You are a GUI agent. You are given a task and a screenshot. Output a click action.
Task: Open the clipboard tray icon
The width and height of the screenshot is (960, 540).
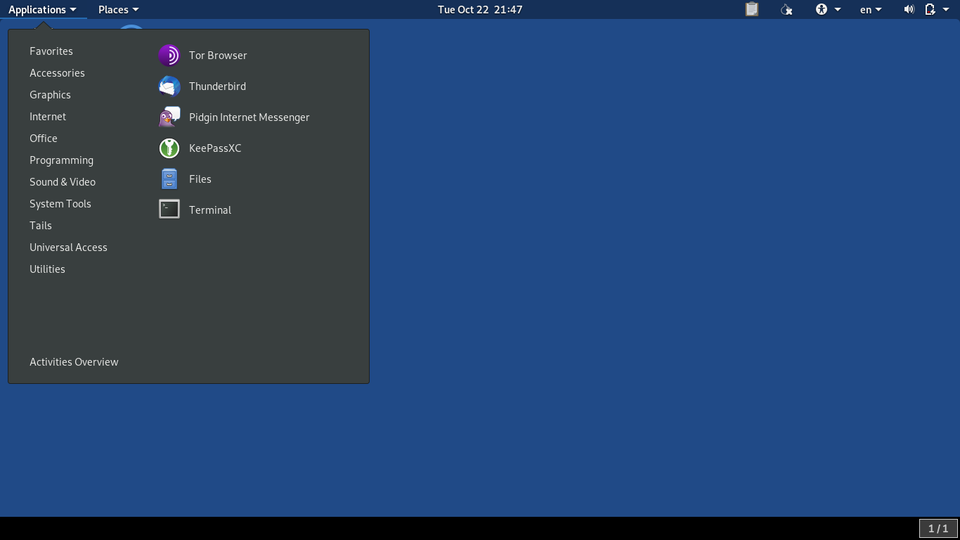[x=752, y=9]
